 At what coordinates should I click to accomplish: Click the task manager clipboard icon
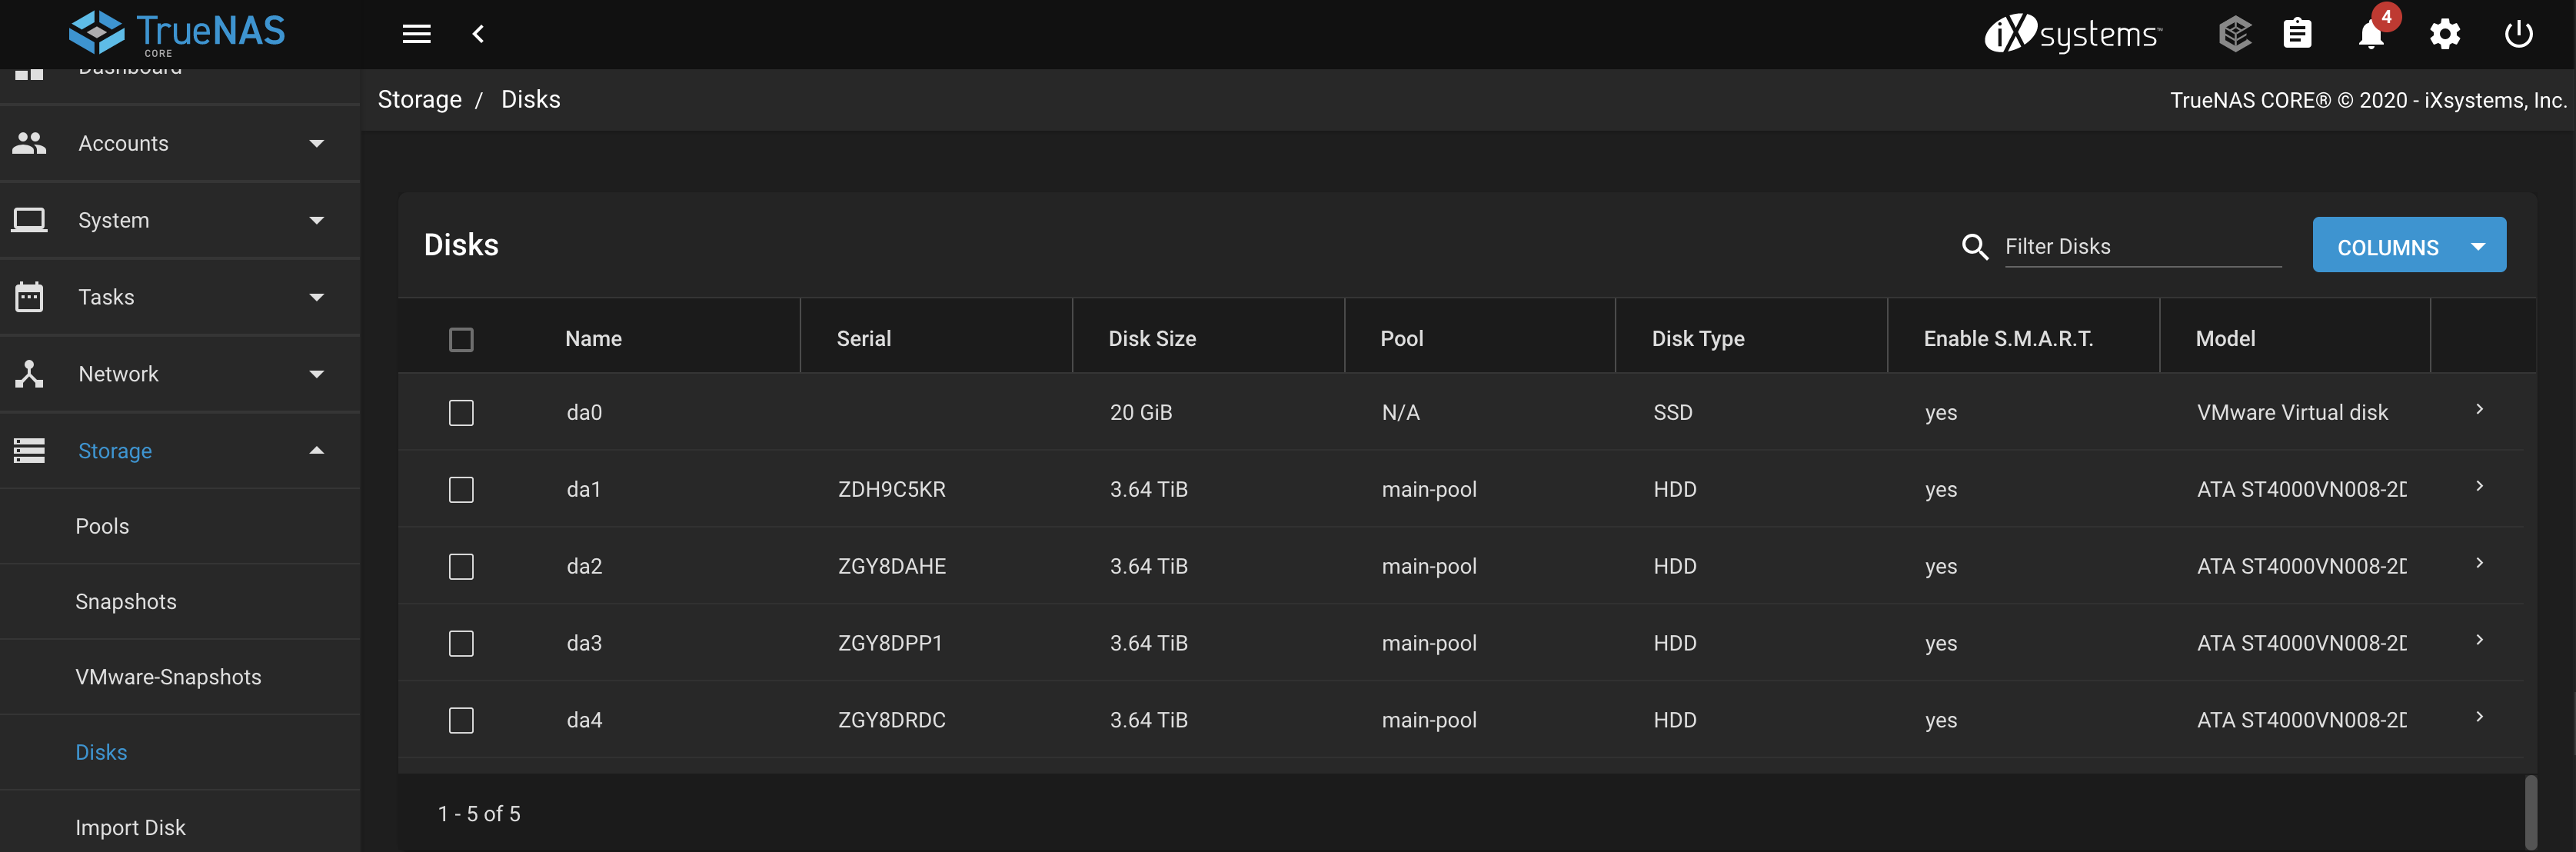pos(2297,33)
